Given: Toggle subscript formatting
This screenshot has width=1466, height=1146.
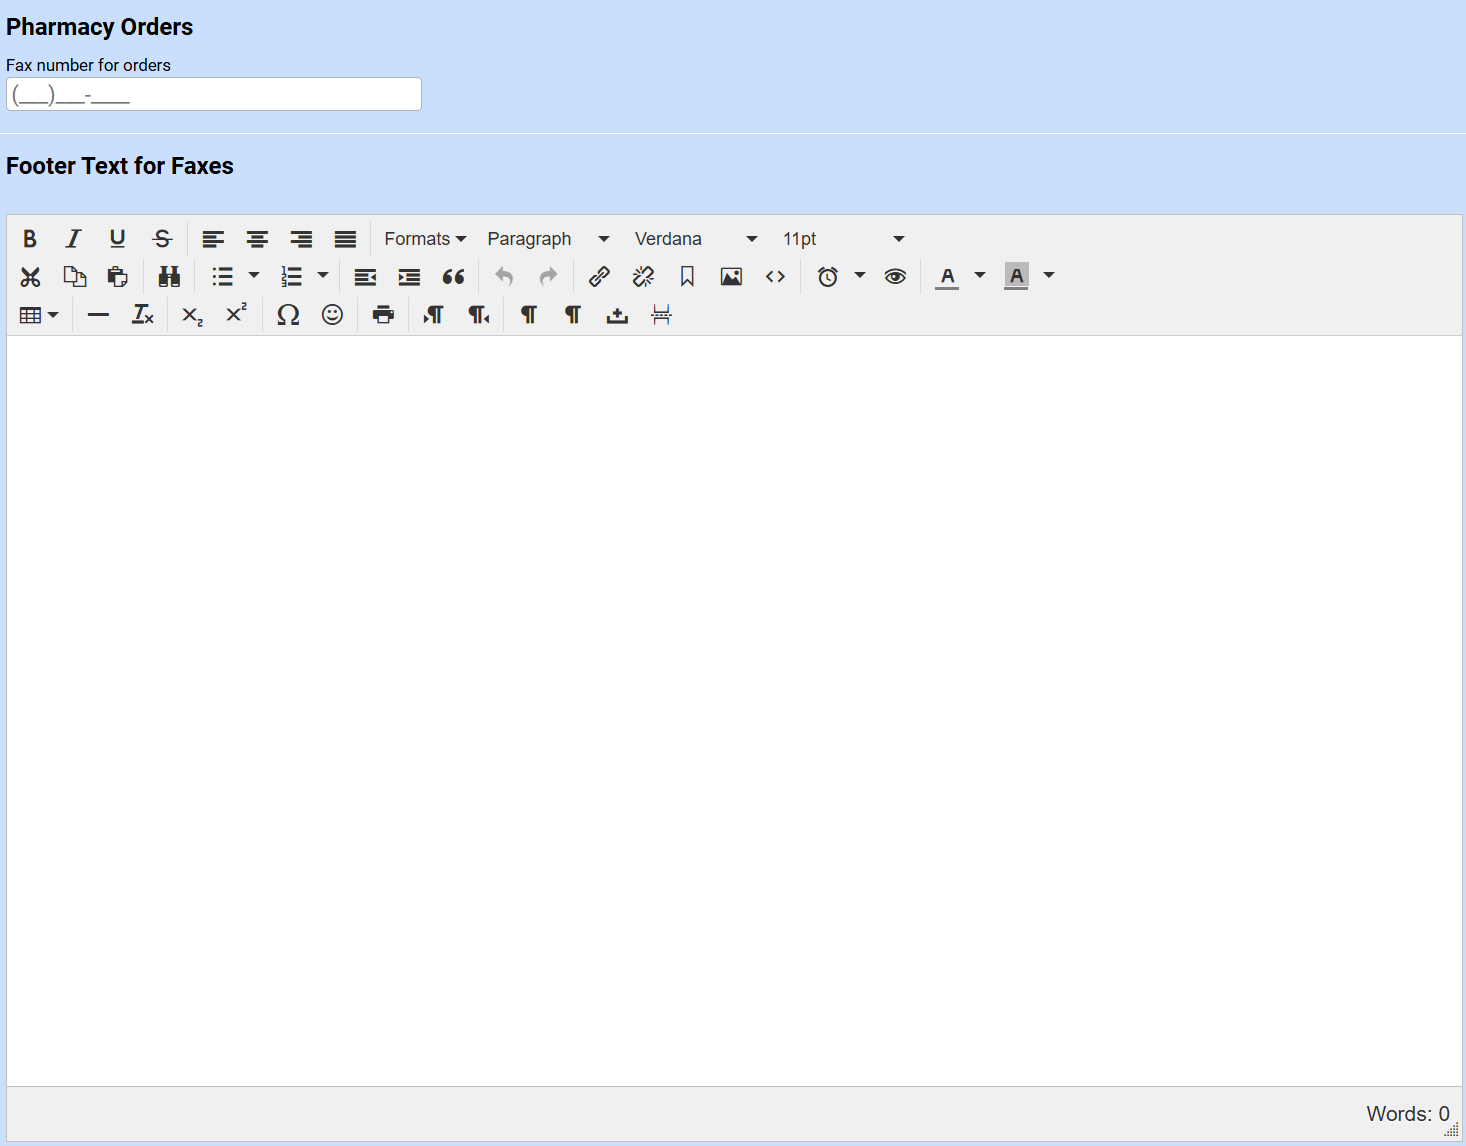Looking at the screenshot, I should 192,315.
